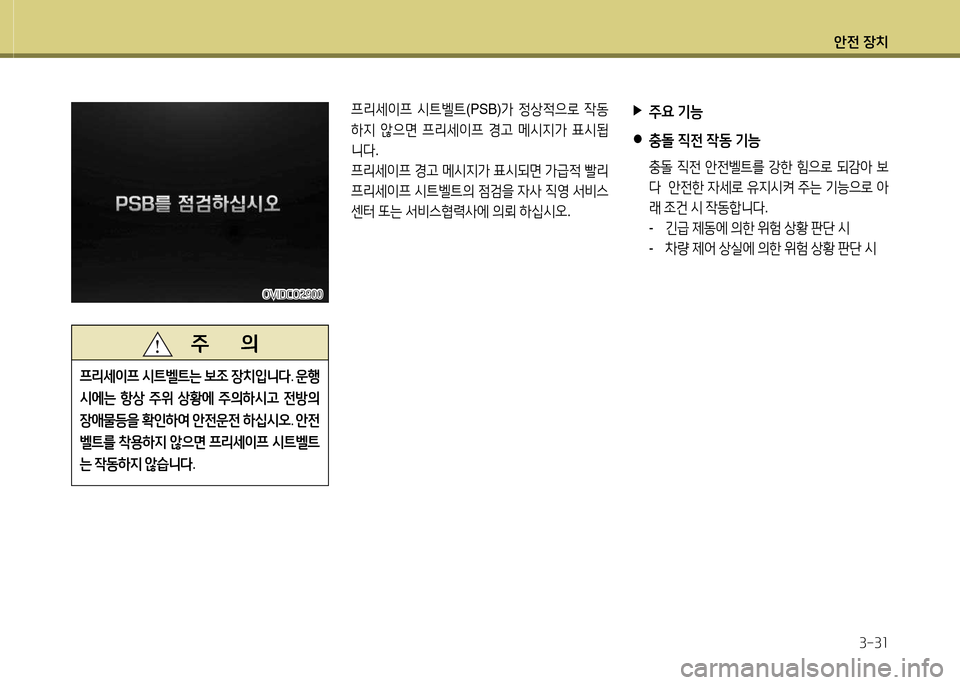This screenshot has height=685, width=960.
Task: Click paragraph starting '프리세이프 시트벨트(PSB)가 정상적으로'
Action: click(479, 130)
